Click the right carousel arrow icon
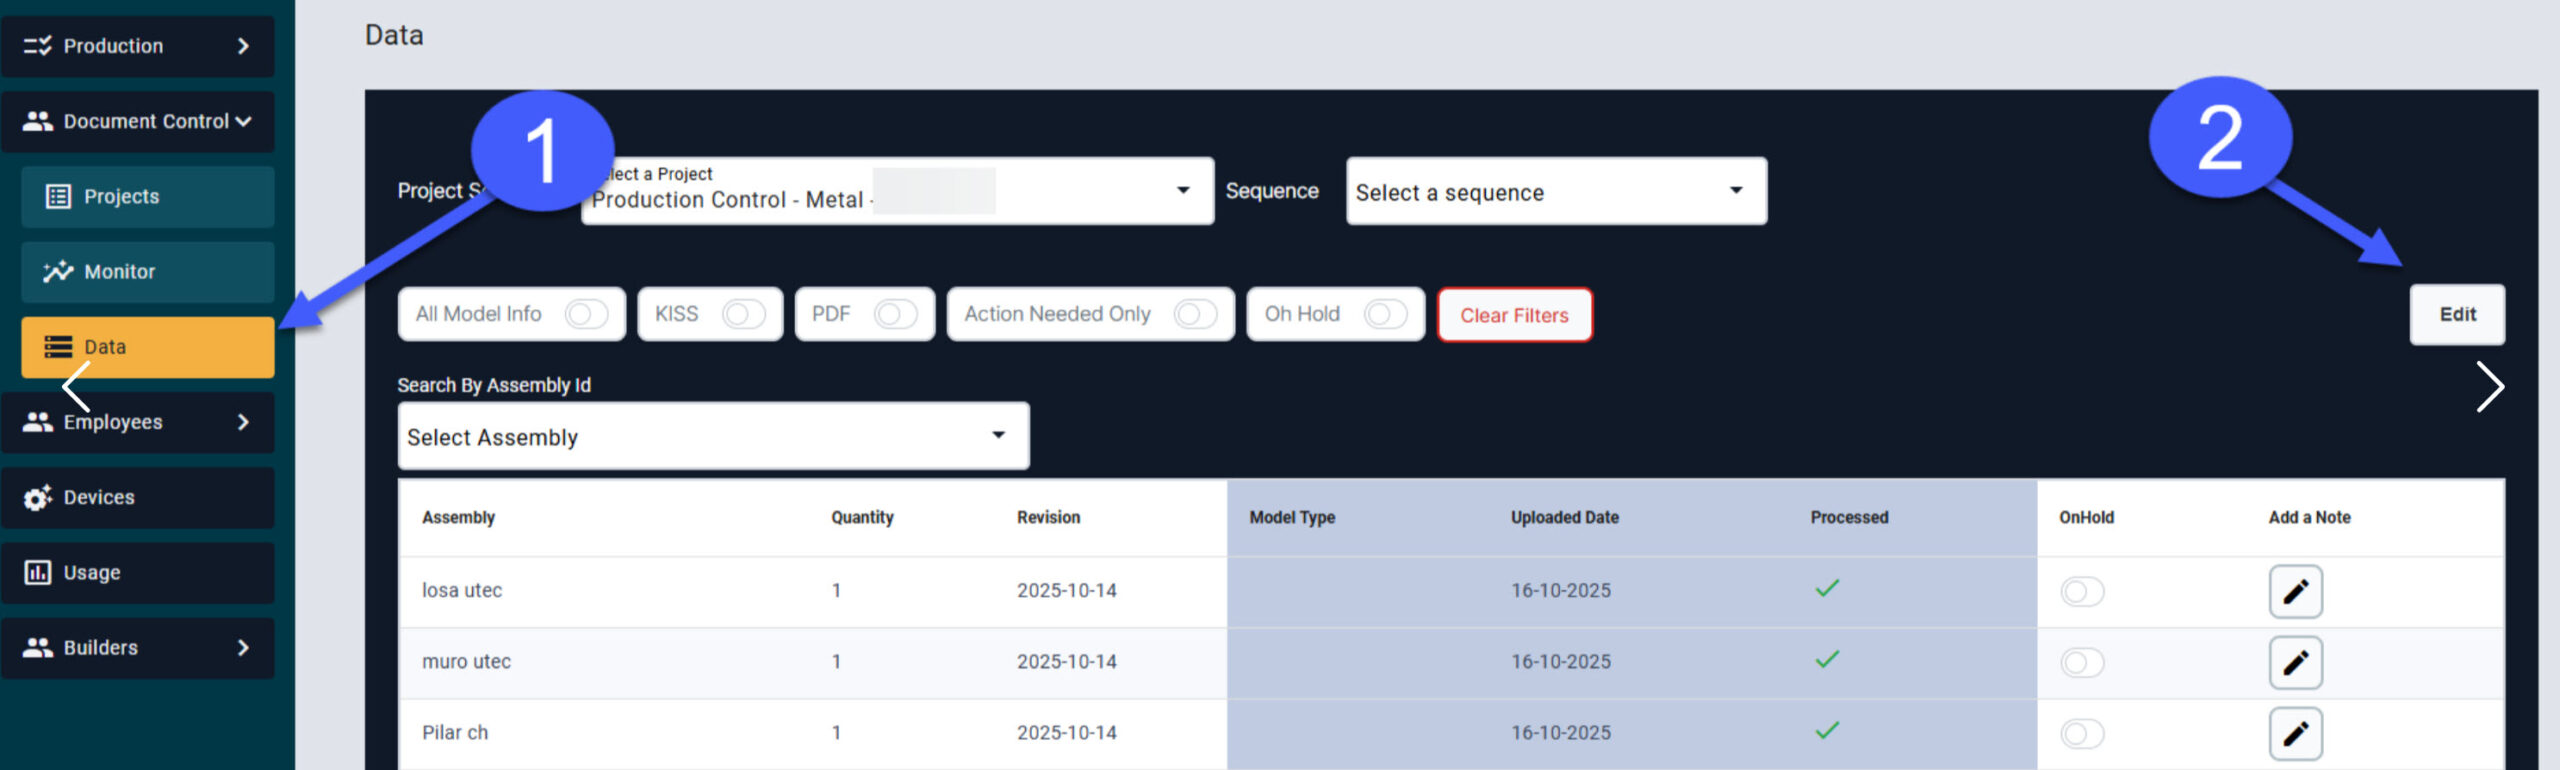This screenshot has width=2560, height=770. pos(2488,387)
